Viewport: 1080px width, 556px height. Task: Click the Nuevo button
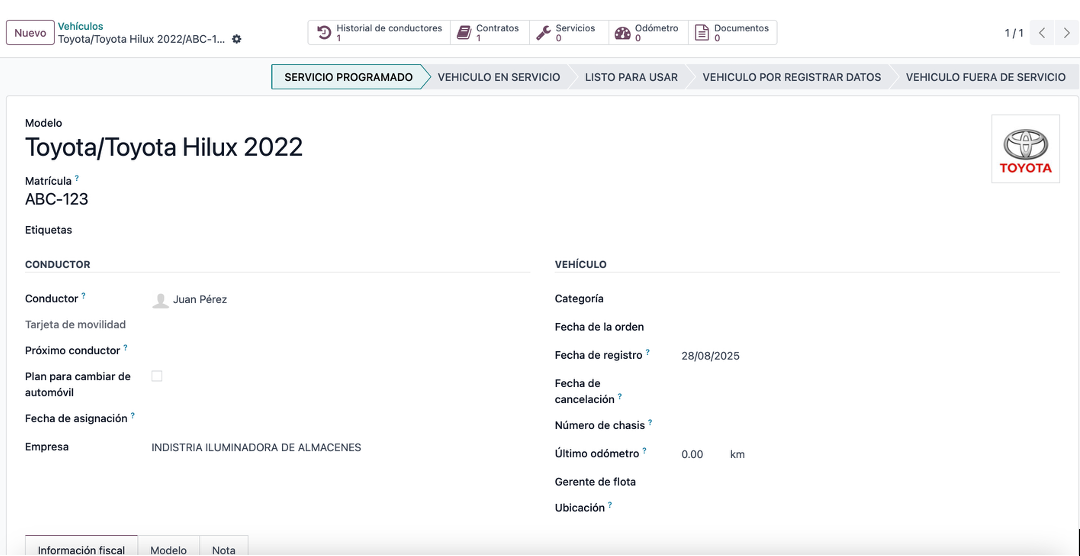click(x=30, y=33)
